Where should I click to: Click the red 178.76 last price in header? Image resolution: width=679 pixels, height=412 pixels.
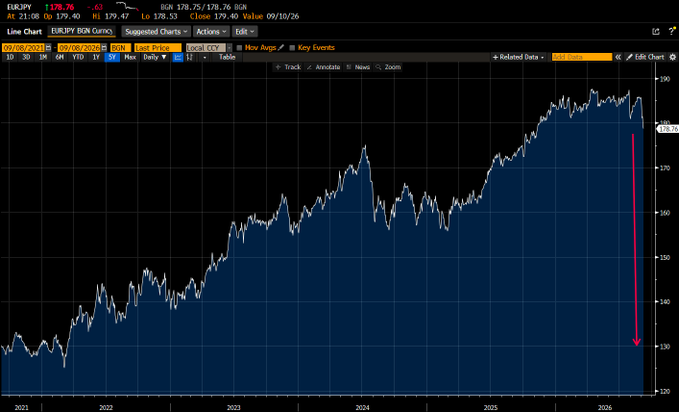tap(62, 7)
